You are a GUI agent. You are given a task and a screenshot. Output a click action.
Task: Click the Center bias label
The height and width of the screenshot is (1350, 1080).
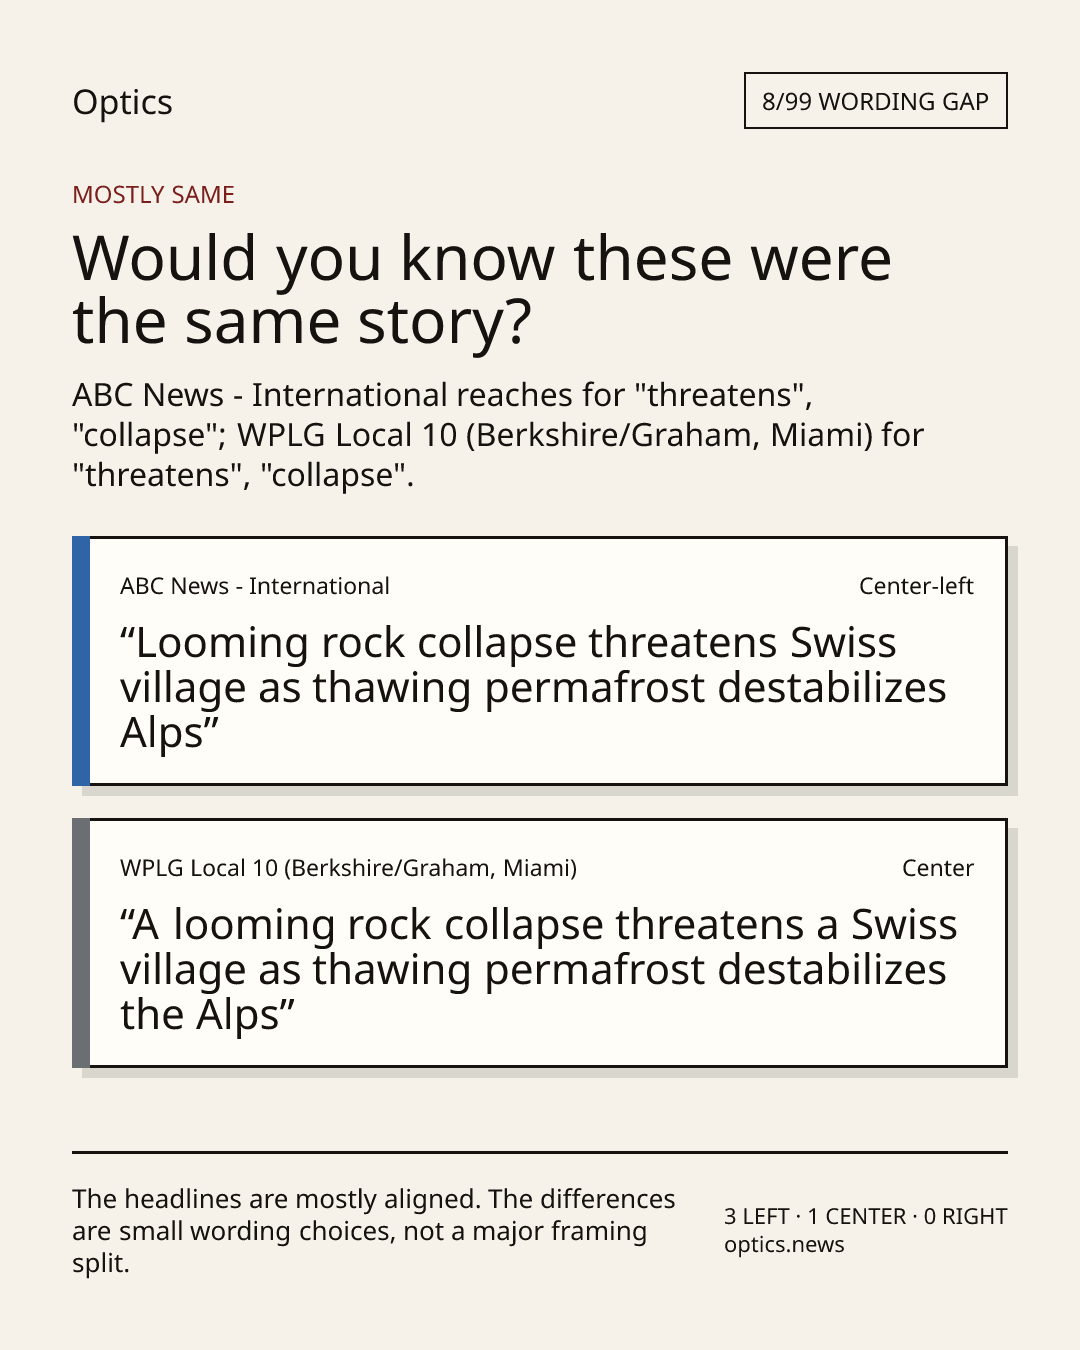938,868
